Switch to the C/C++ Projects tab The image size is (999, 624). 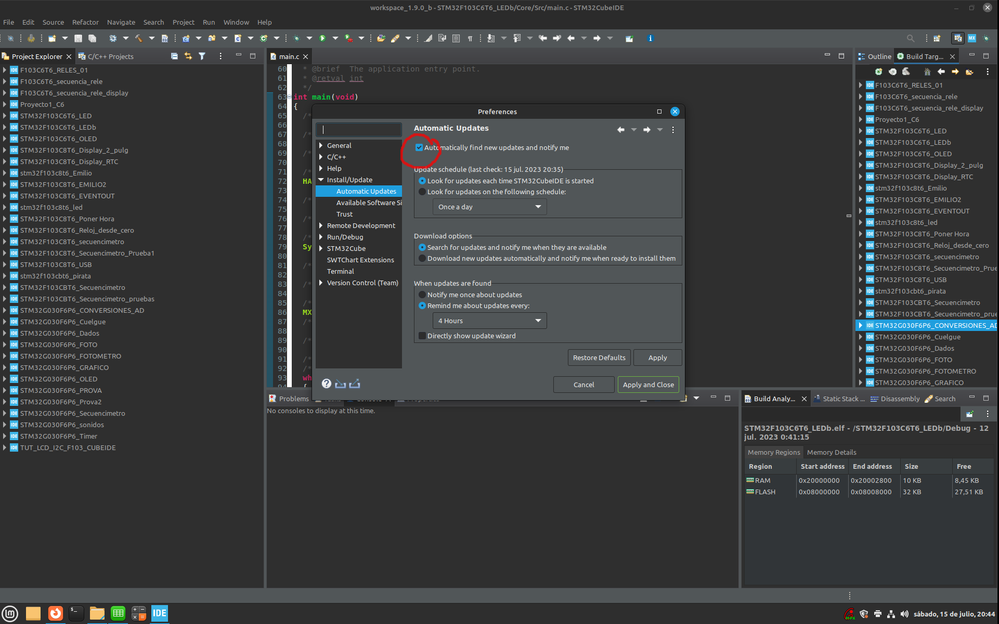106,57
